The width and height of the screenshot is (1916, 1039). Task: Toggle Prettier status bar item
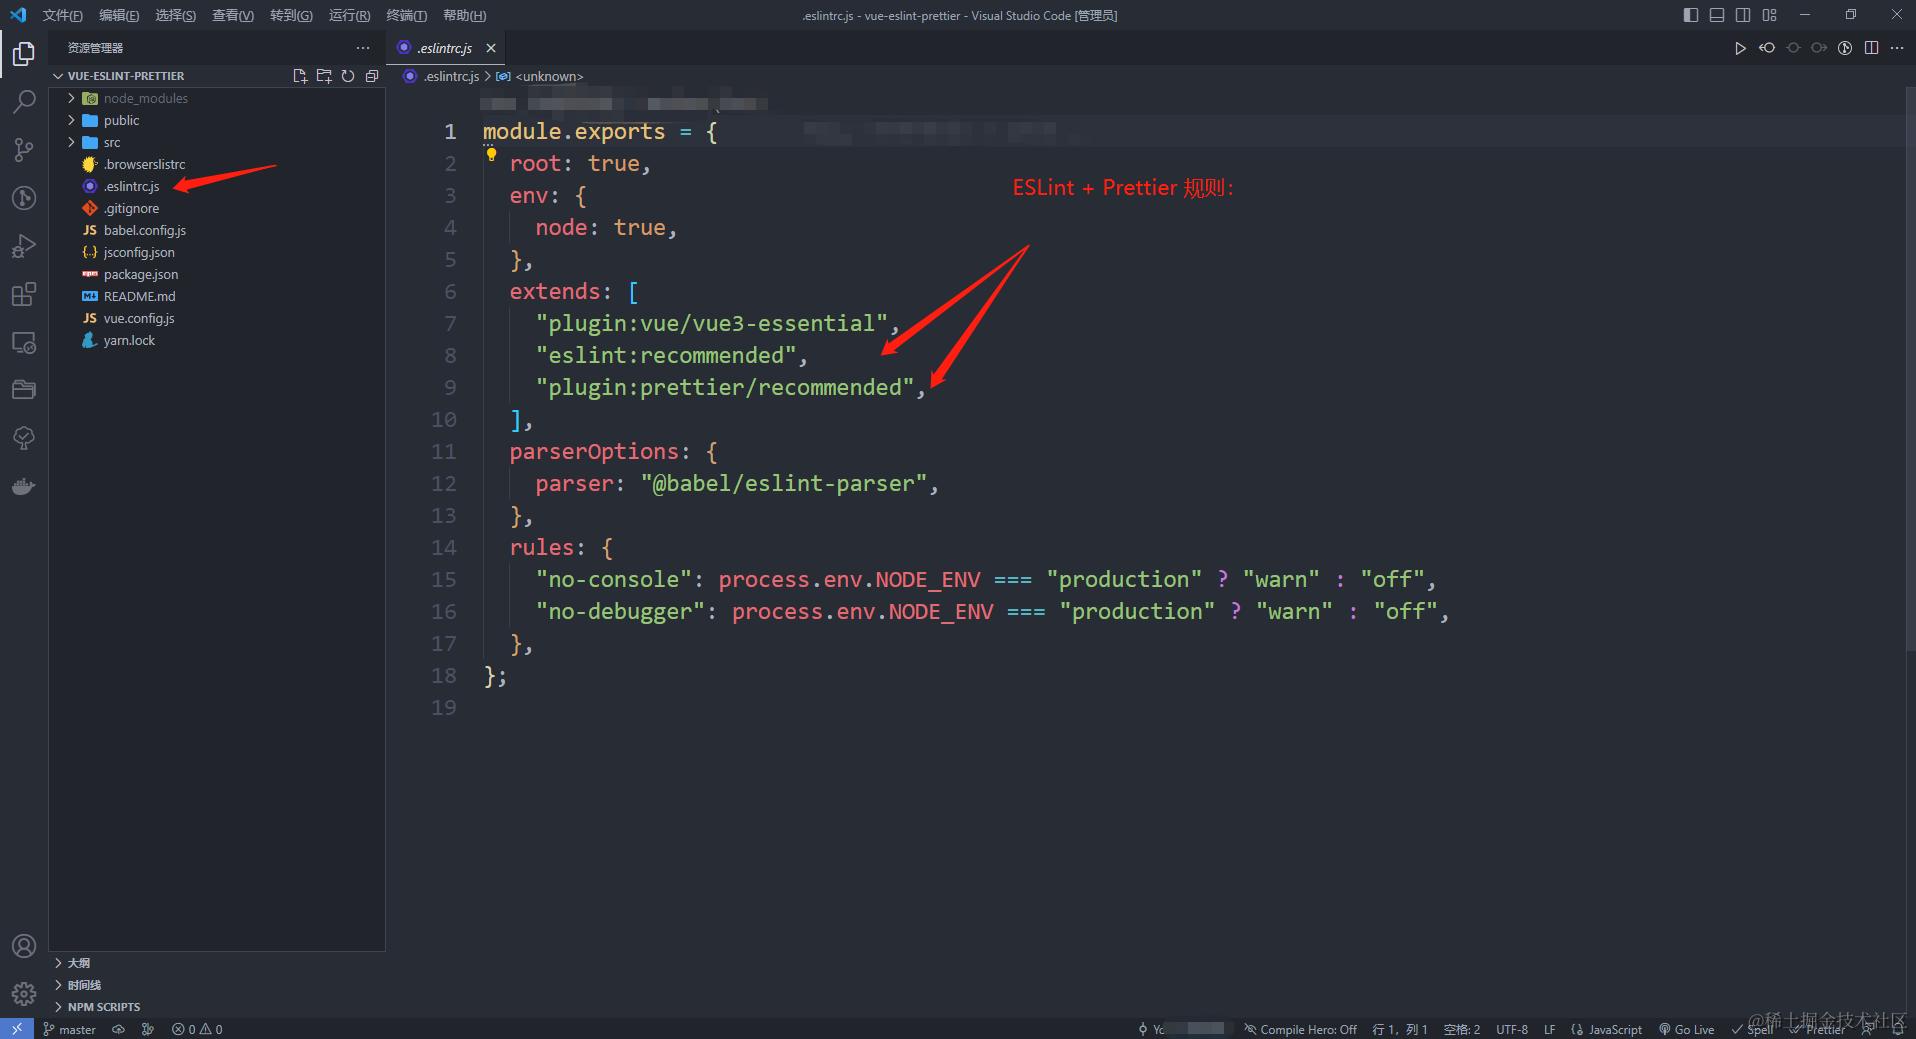click(1818, 1029)
